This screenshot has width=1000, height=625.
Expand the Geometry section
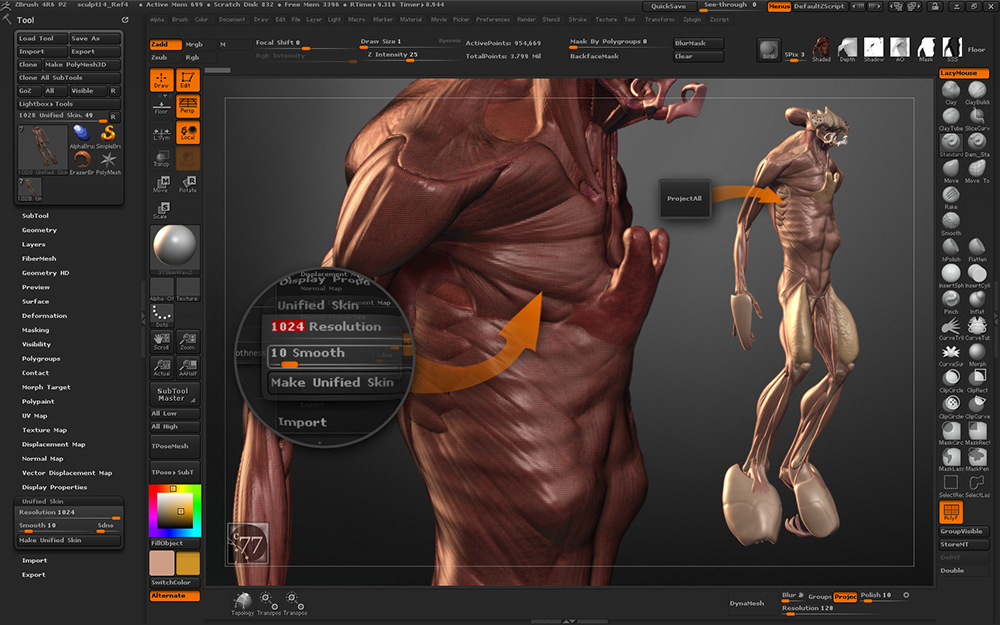coord(40,230)
